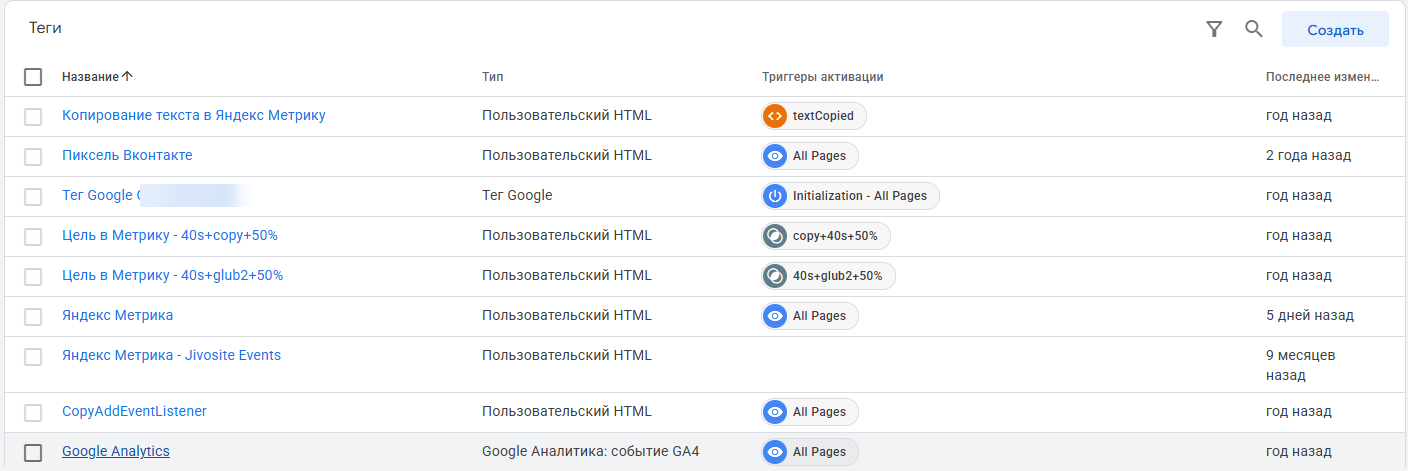Open tag Копирование текста в Яндекс Метрику
Image resolution: width=1408 pixels, height=471 pixels.
194,115
